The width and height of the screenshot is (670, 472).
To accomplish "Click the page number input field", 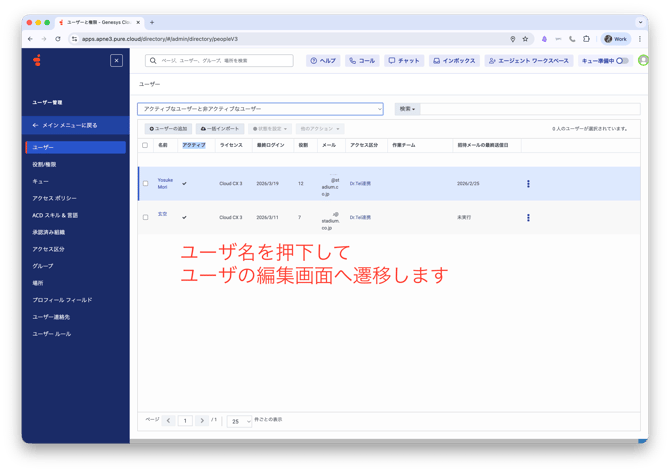I will 185,421.
